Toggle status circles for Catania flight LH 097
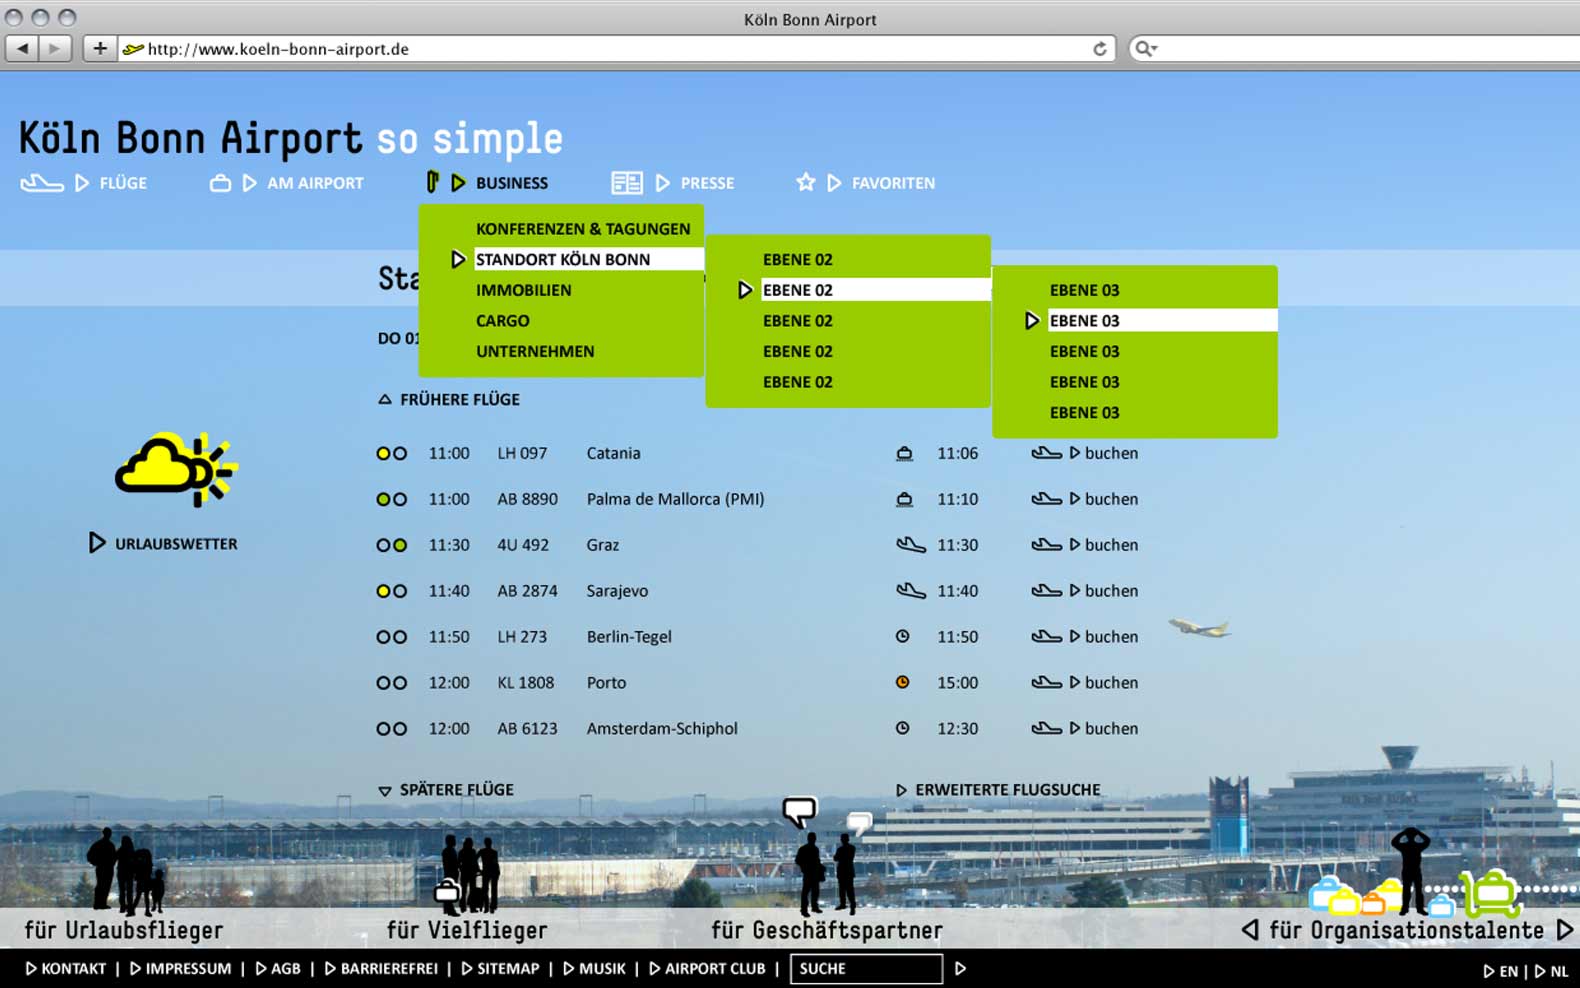This screenshot has width=1580, height=988. point(391,454)
